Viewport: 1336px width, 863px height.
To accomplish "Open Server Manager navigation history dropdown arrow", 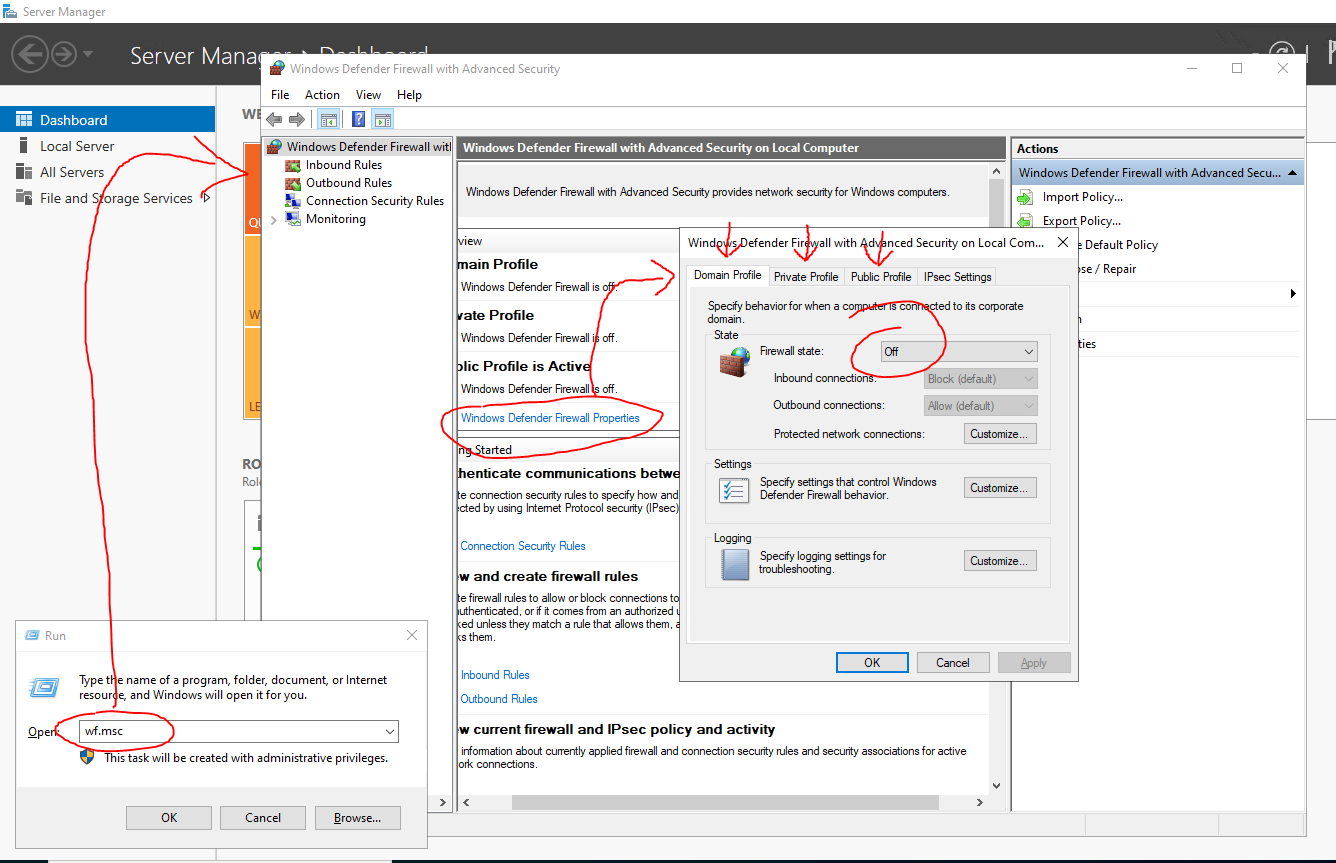I will point(88,53).
